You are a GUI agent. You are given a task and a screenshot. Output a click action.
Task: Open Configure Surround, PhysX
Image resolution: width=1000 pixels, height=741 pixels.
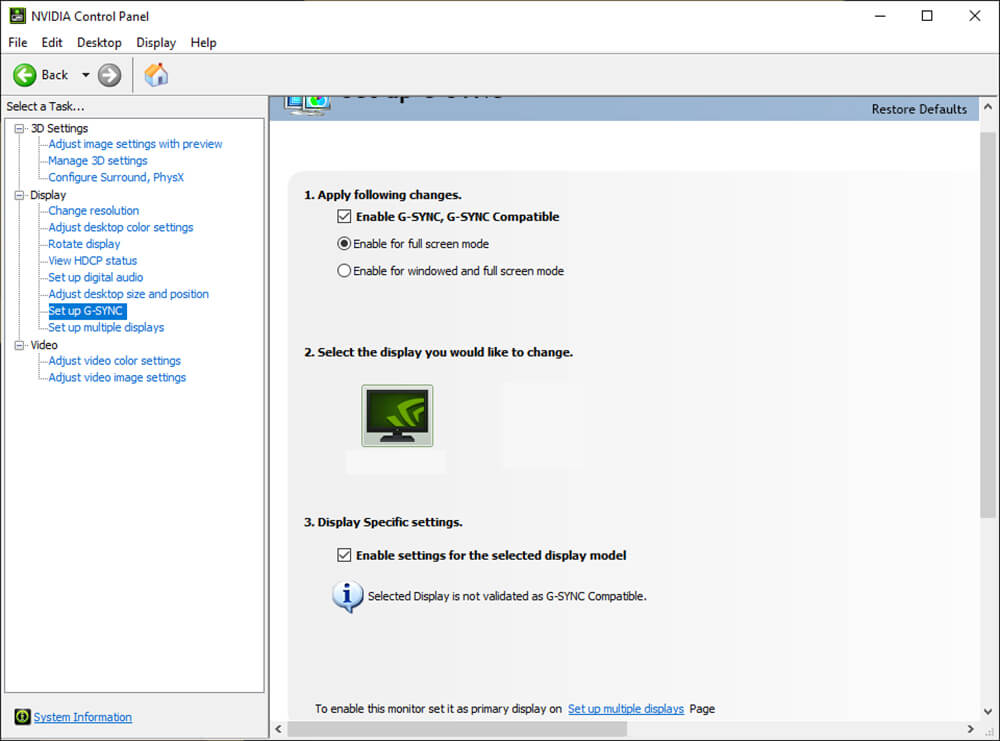click(116, 177)
